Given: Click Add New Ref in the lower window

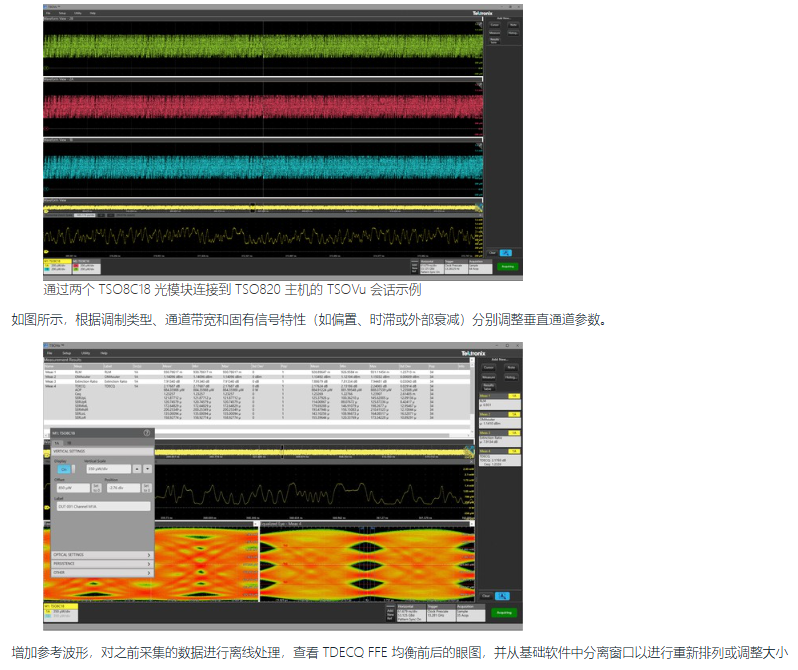Looking at the screenshot, I should (390, 613).
